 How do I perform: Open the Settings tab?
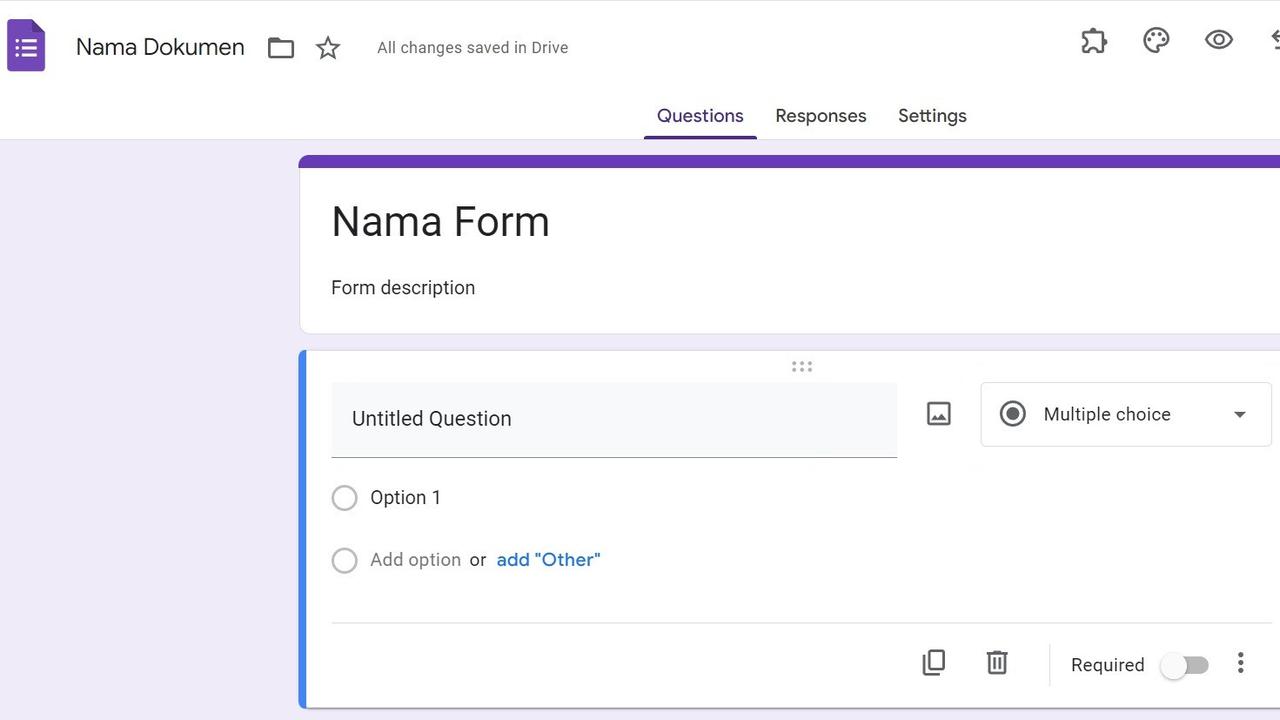coord(932,115)
